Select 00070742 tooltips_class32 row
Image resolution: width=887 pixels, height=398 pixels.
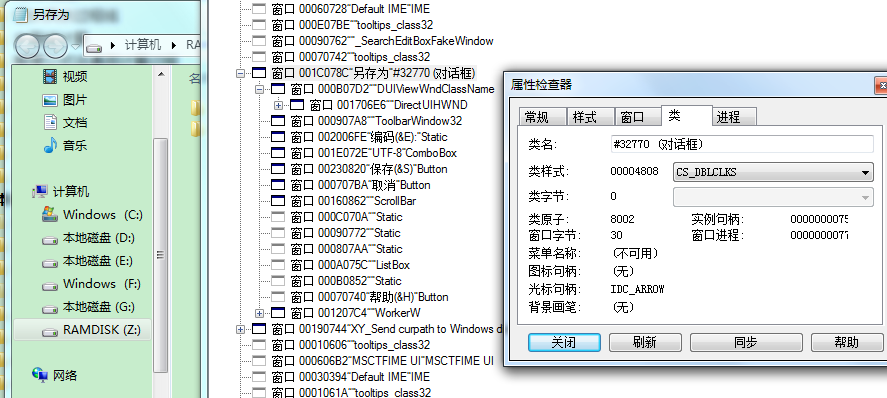[351, 57]
